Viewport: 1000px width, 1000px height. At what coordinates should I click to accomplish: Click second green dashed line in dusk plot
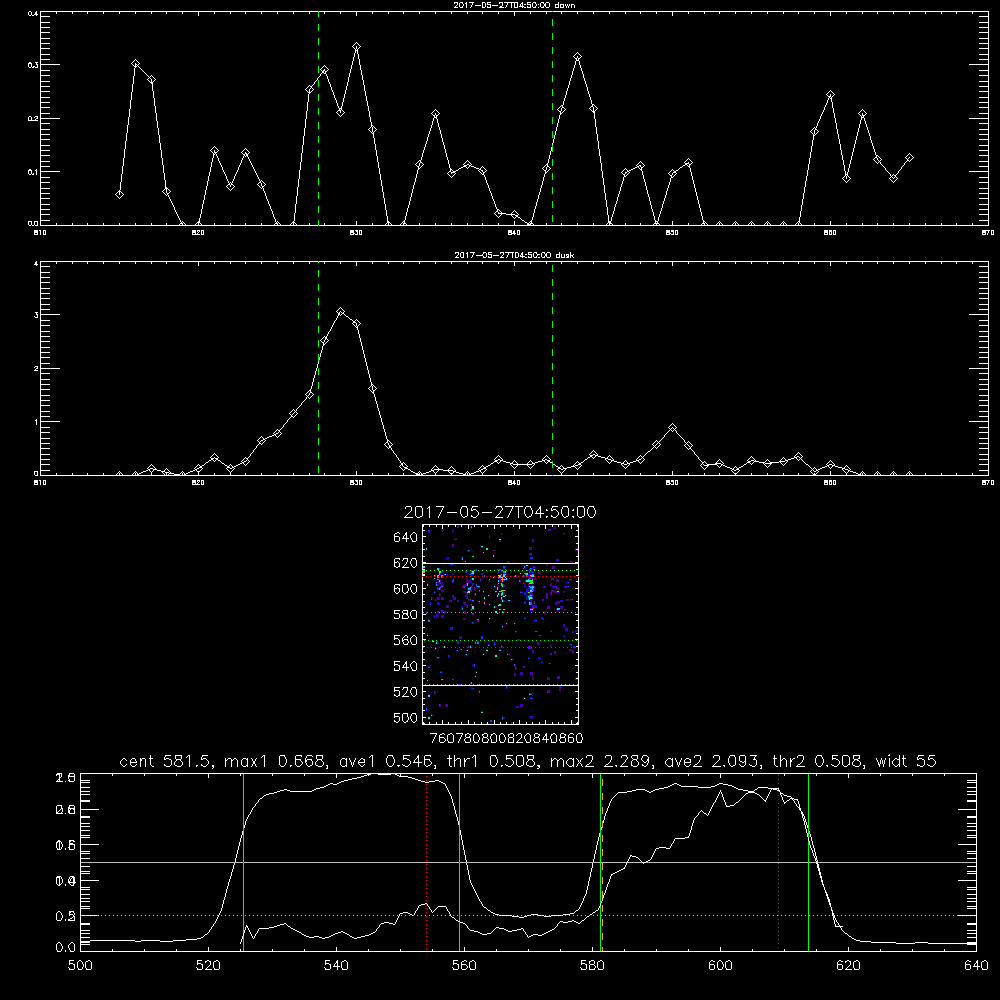(552, 369)
